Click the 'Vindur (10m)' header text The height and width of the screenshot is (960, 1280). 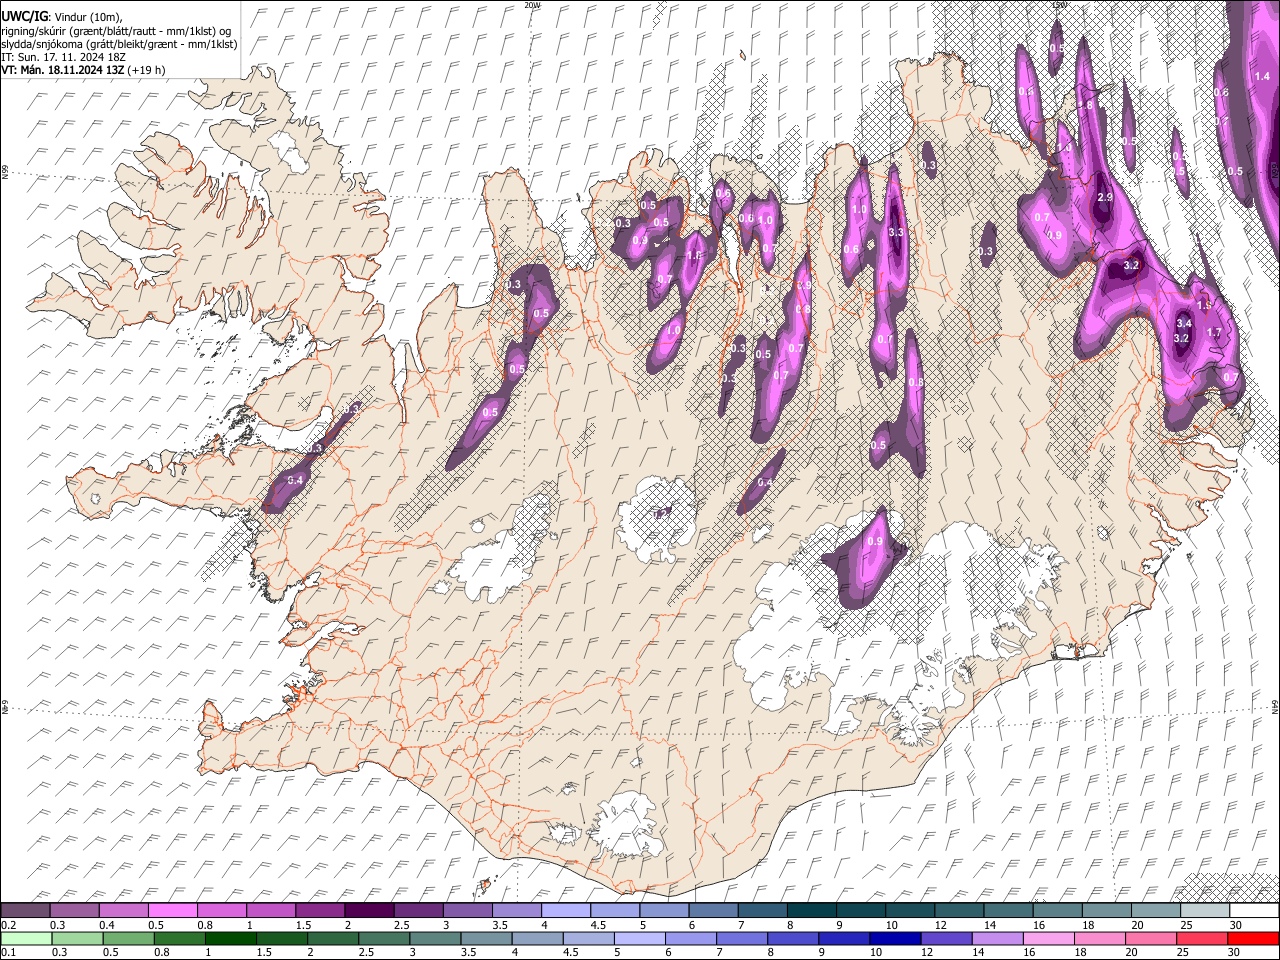[88, 17]
